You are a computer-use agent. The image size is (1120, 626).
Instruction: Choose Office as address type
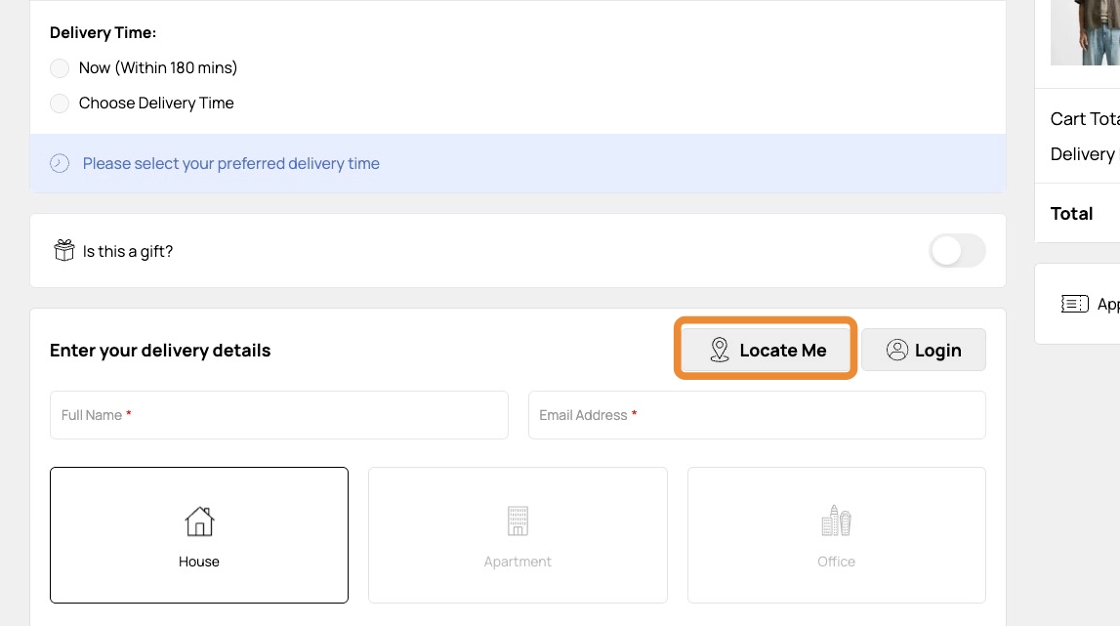(x=836, y=535)
